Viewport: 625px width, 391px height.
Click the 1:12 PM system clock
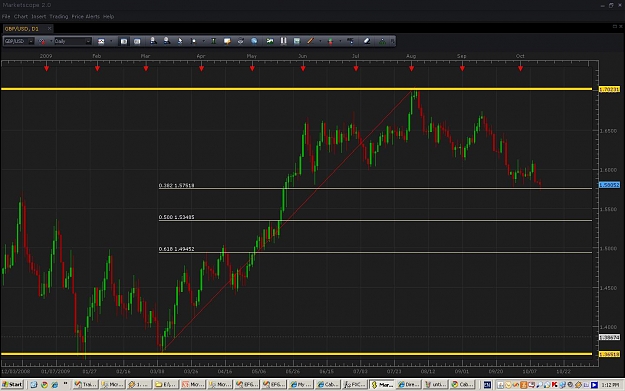(610, 385)
